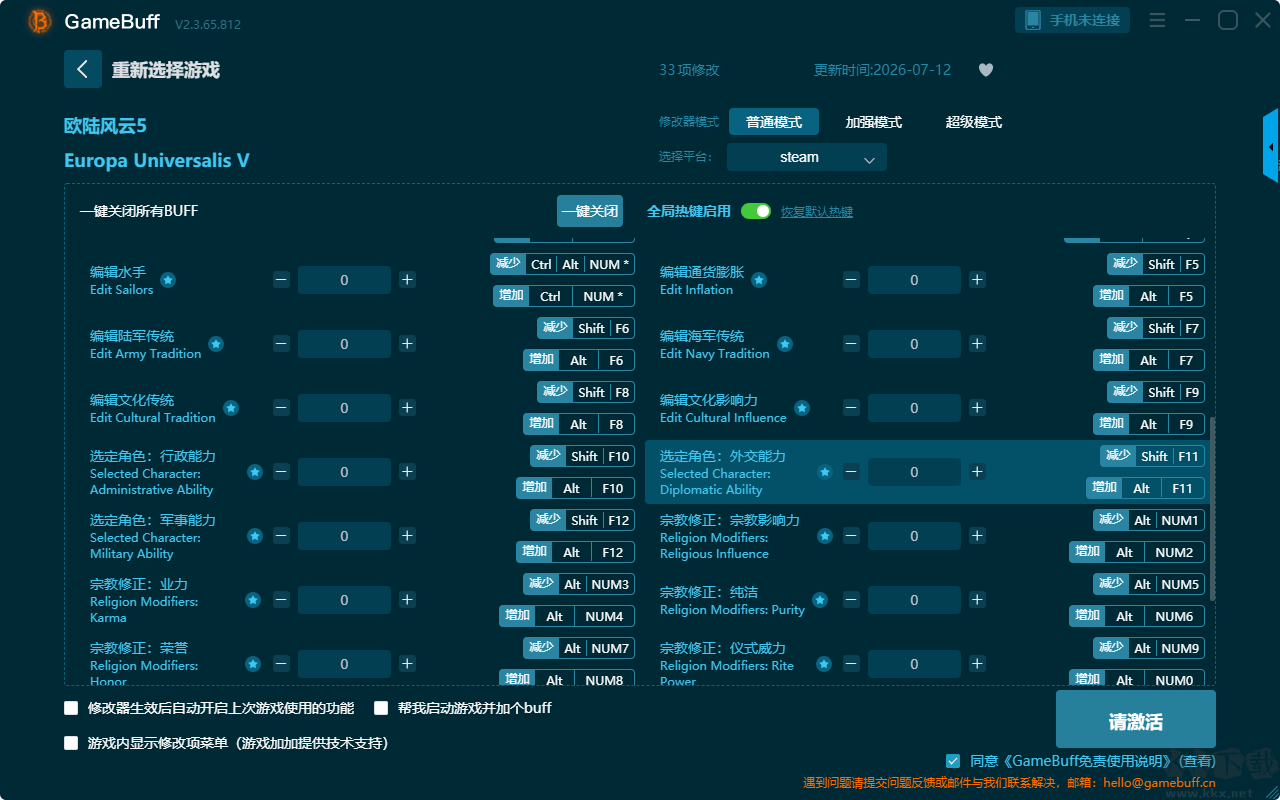Click Shift F12 decrease hotkey for Military Ability
1280x800 pixels.
click(x=582, y=520)
